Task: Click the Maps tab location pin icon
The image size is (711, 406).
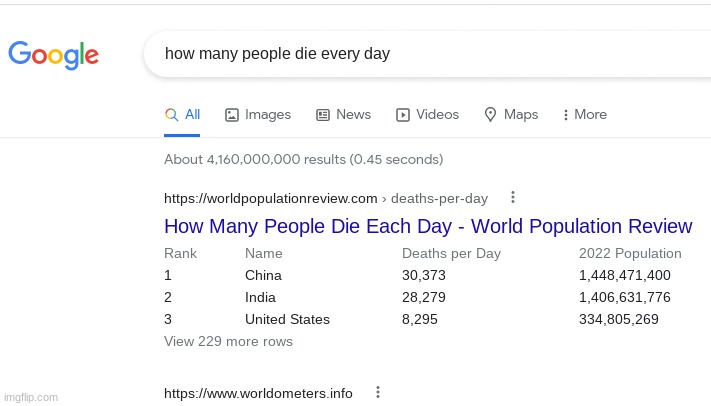Action: click(490, 115)
